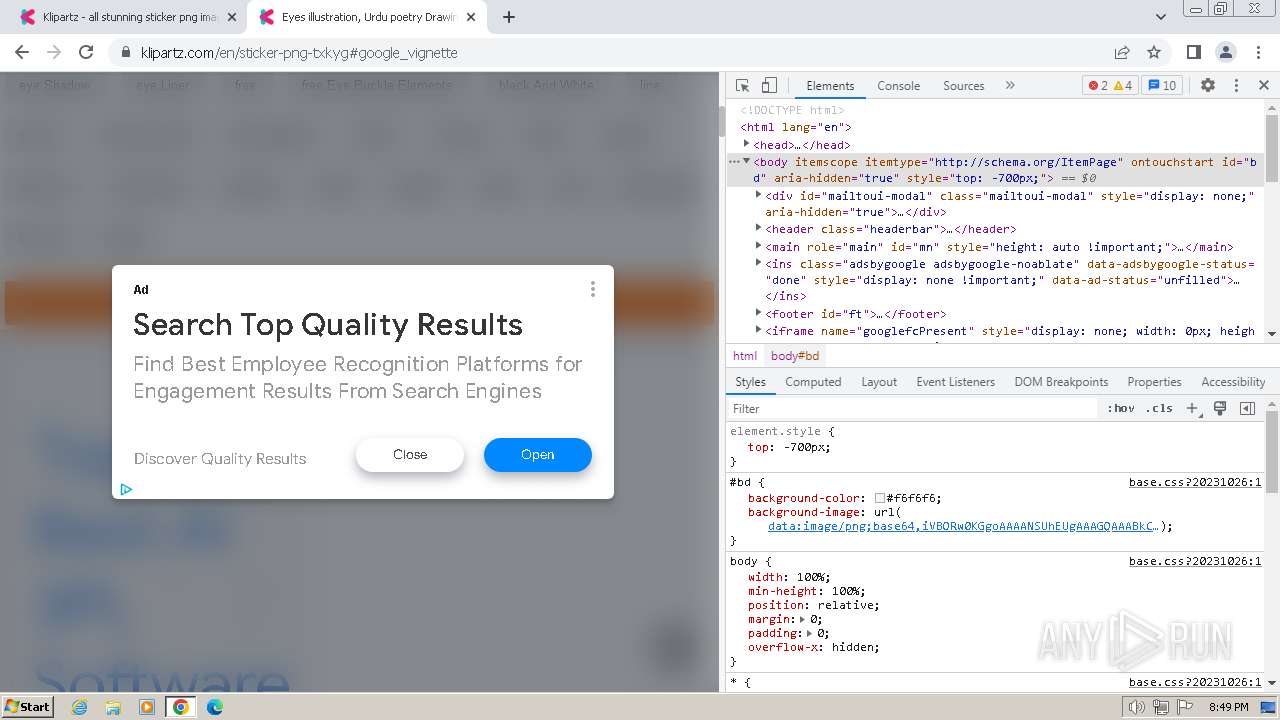Image resolution: width=1280 pixels, height=720 pixels.
Task: Select the inspect element picker icon
Action: [x=742, y=86]
